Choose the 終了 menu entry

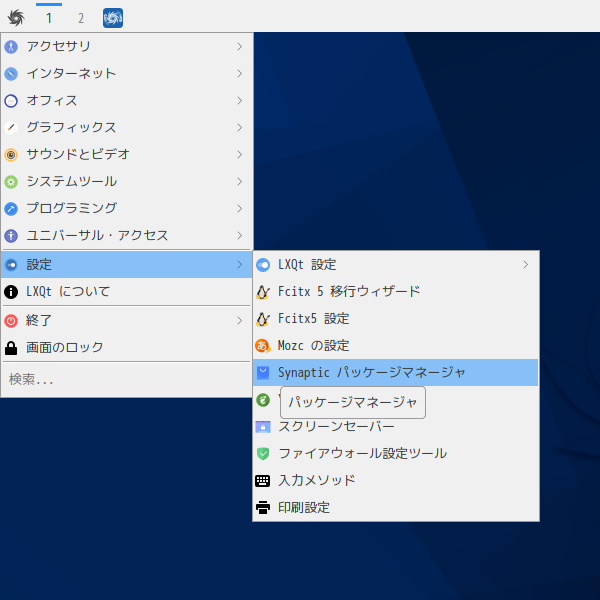click(126, 320)
